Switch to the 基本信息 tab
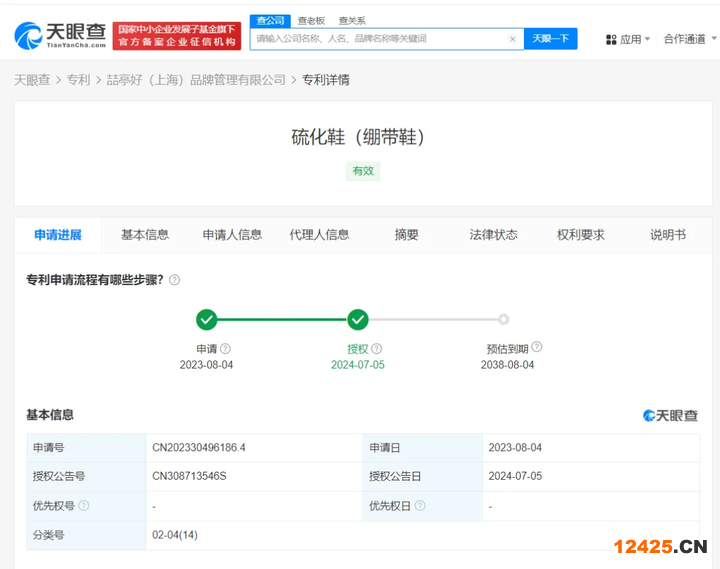 [x=145, y=235]
